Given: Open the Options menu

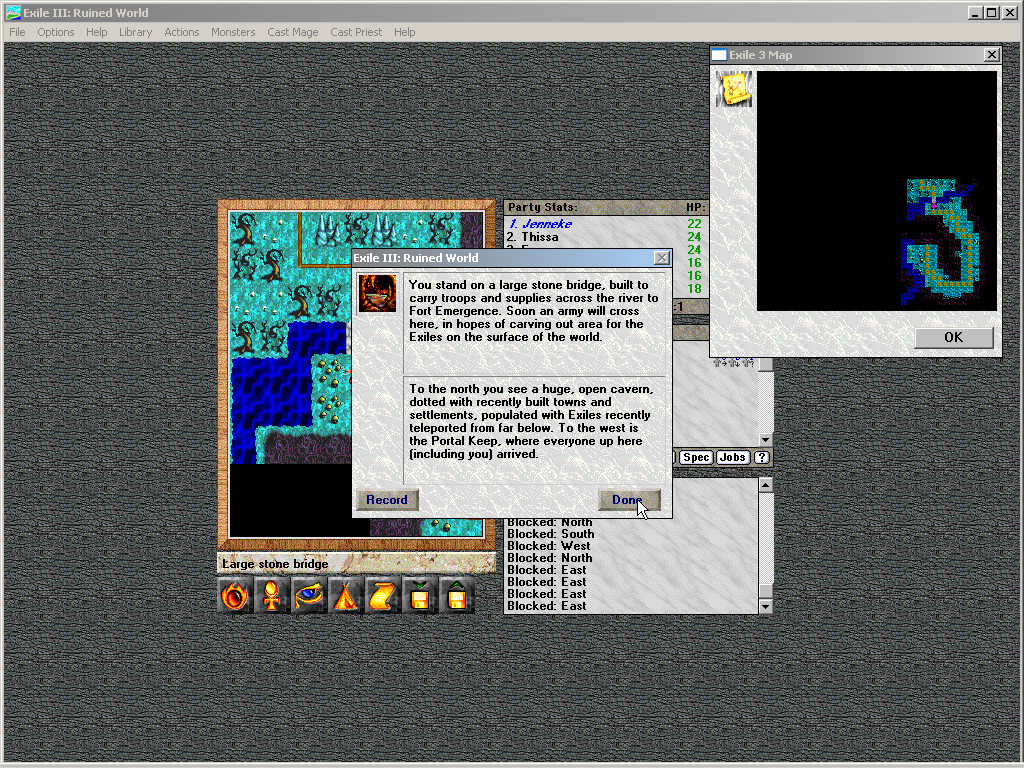Looking at the screenshot, I should [x=56, y=32].
